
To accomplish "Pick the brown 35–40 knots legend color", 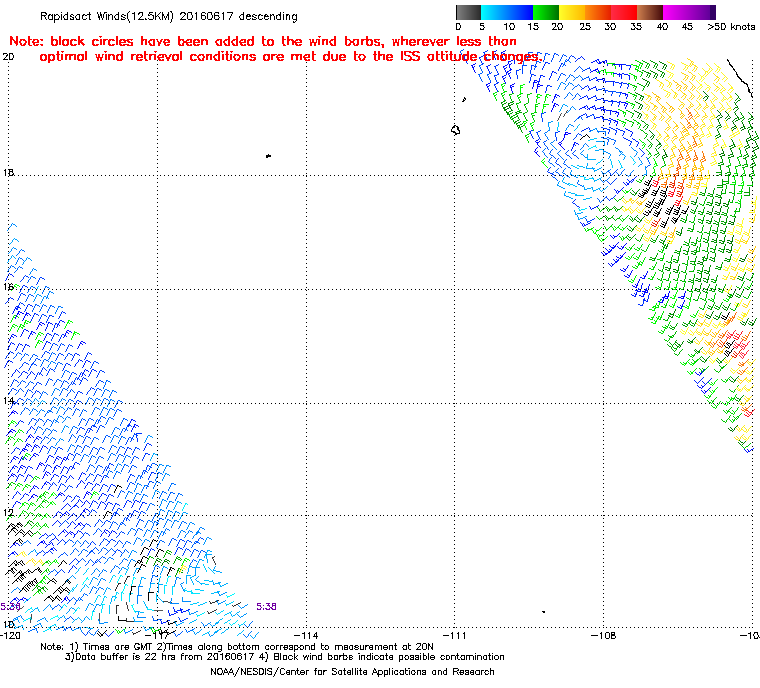I will point(650,12).
